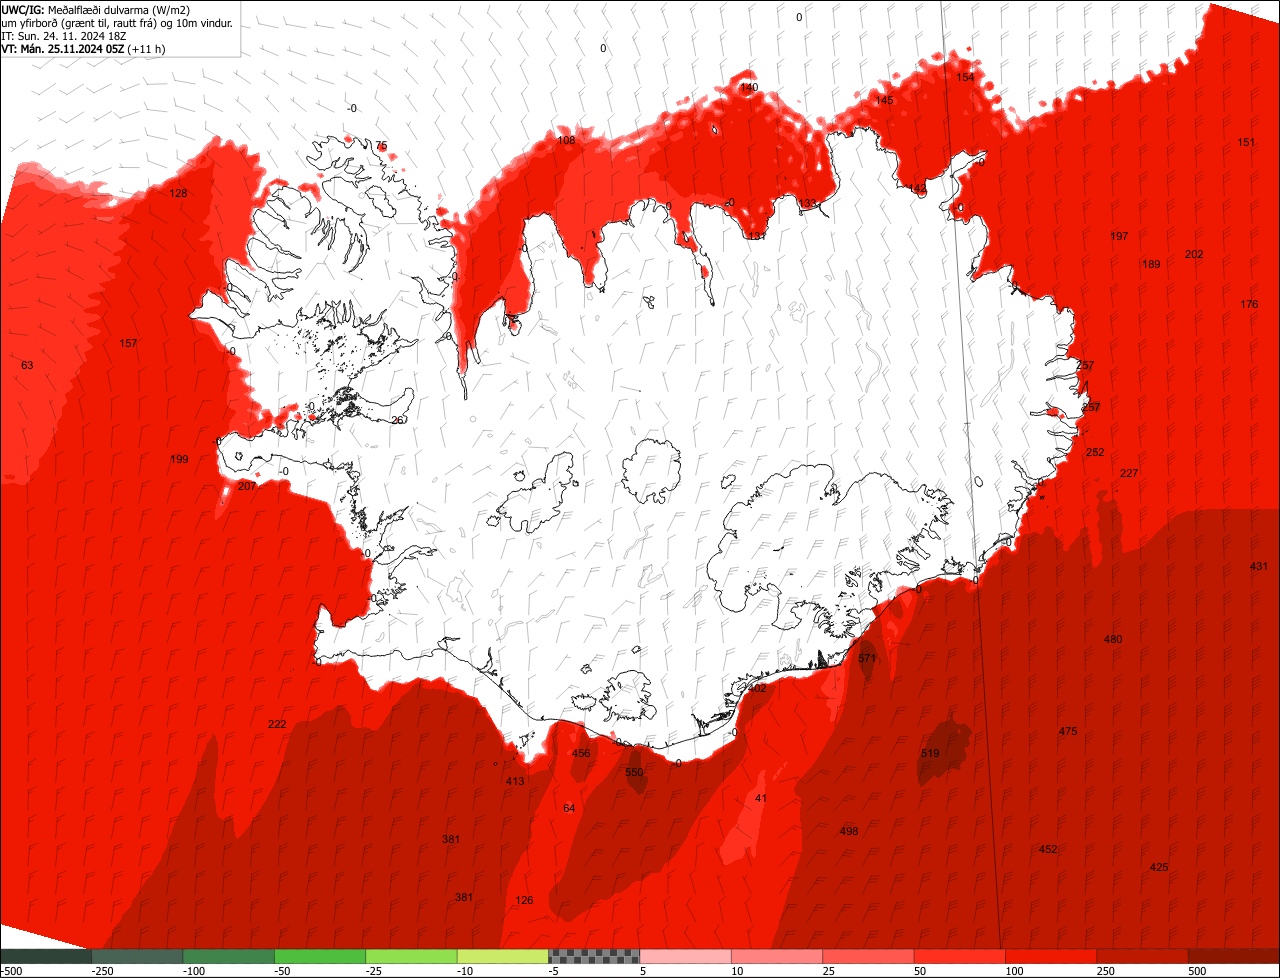Select the yellow-green swatch between -10 and -5
Screen dimensions: 1280x978
point(503,956)
